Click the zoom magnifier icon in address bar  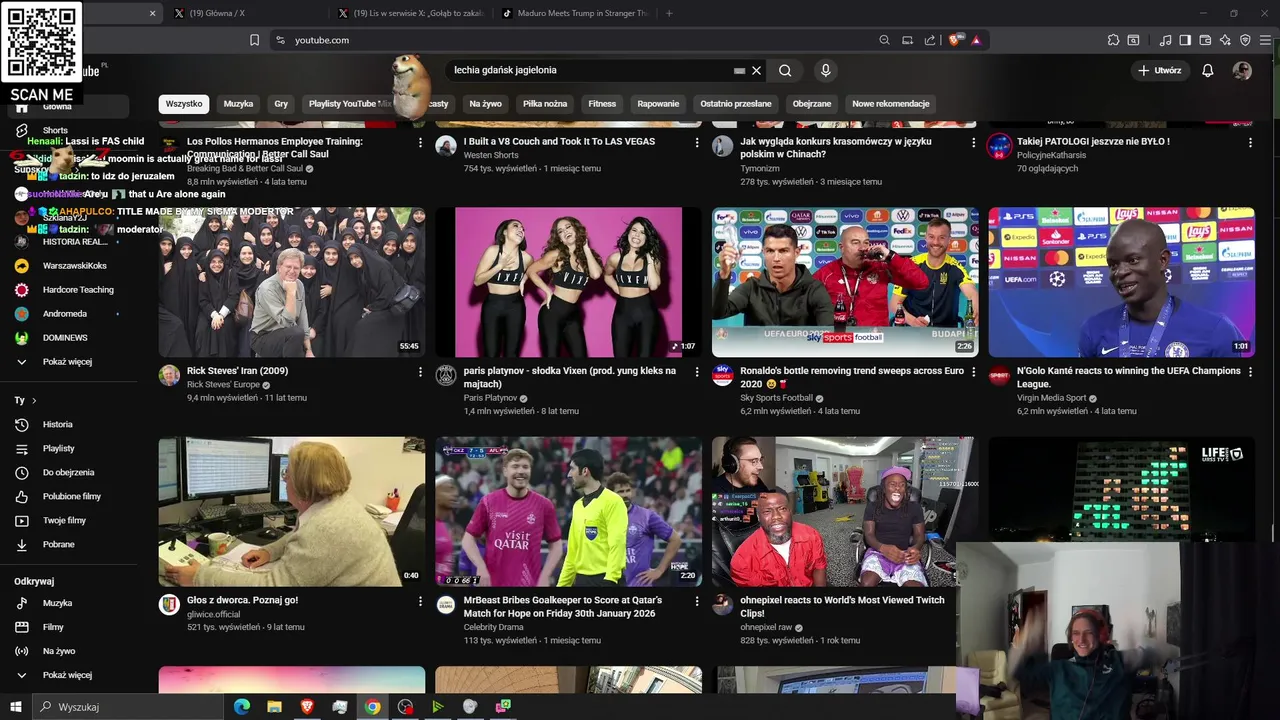(x=884, y=40)
